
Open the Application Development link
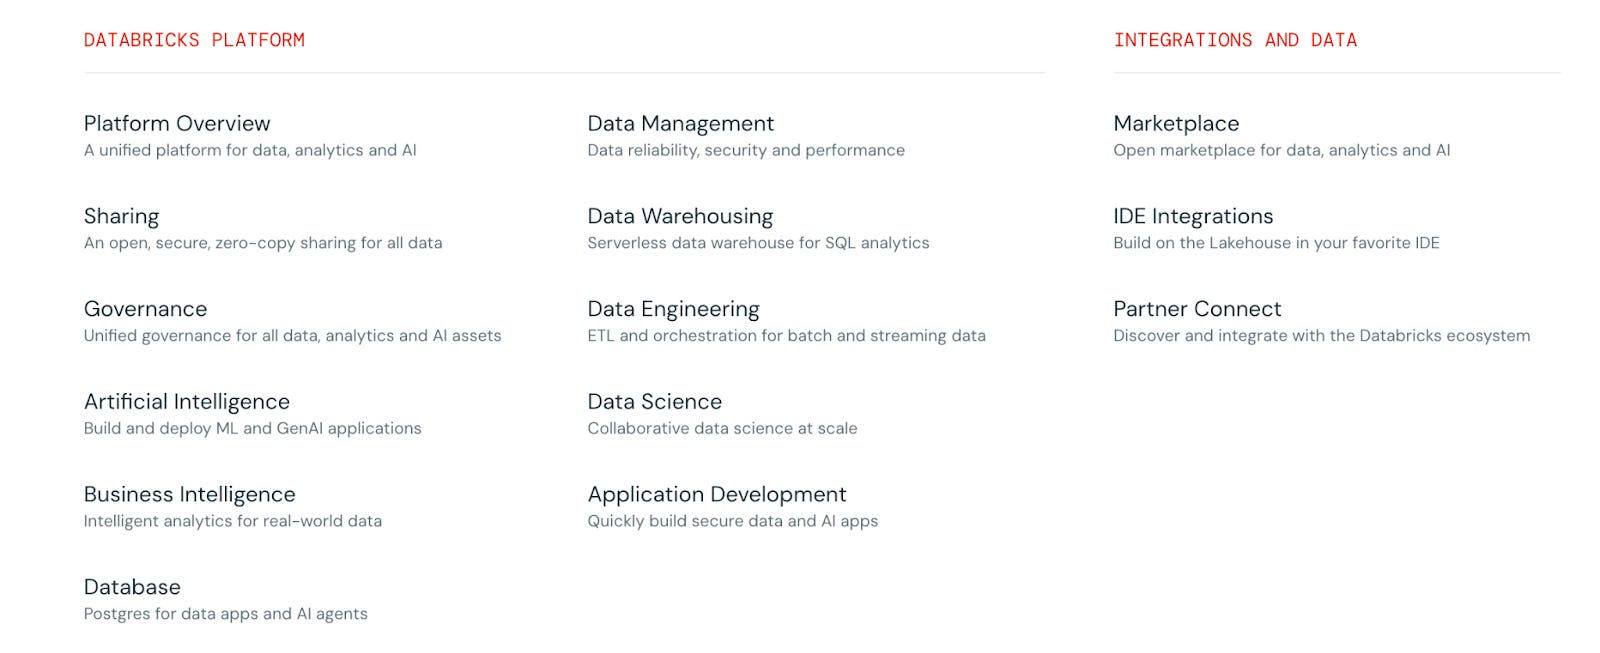(x=716, y=495)
